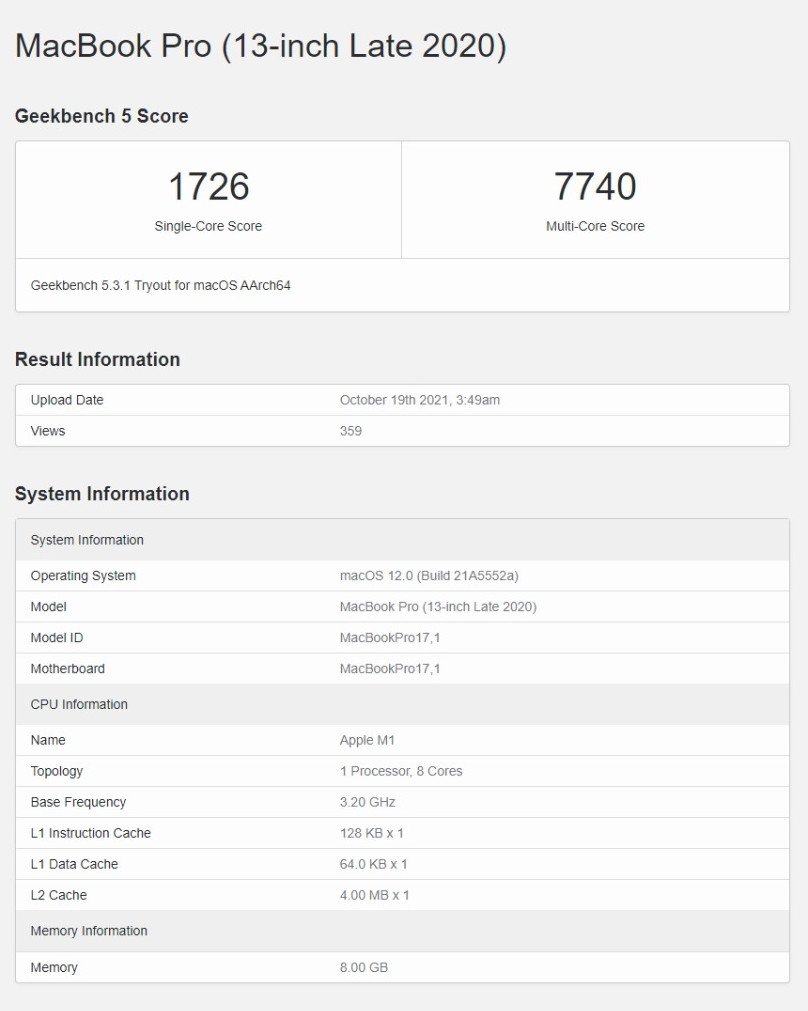Click the Upload Date label
The height and width of the screenshot is (1011, 808).
coord(67,400)
